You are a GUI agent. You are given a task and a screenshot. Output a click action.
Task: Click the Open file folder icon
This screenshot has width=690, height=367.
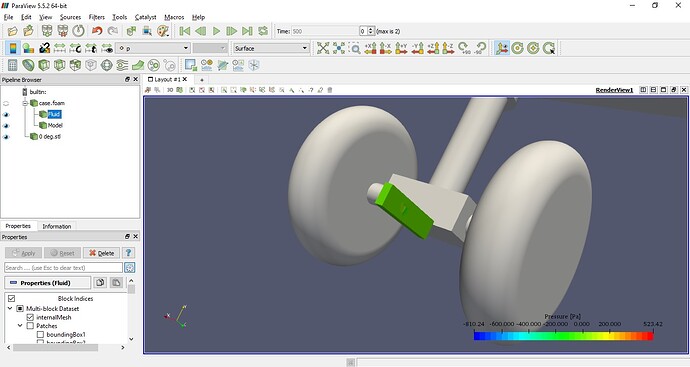pyautogui.click(x=12, y=31)
